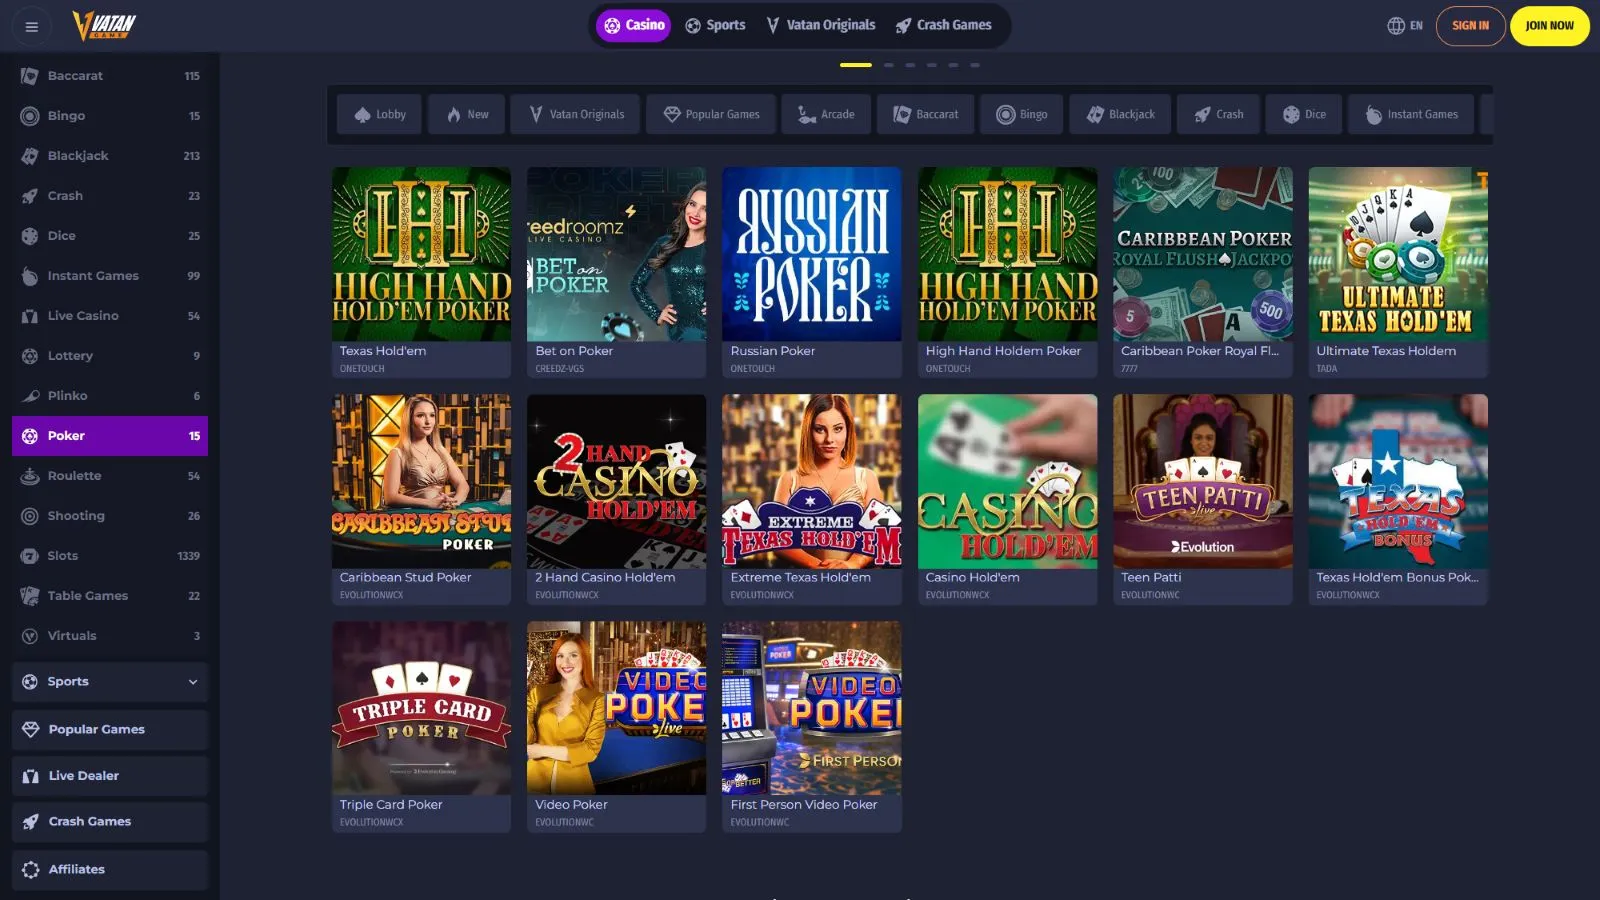Select the Lobby category filter
Screen dimensions: 1600x900
coord(380,115)
